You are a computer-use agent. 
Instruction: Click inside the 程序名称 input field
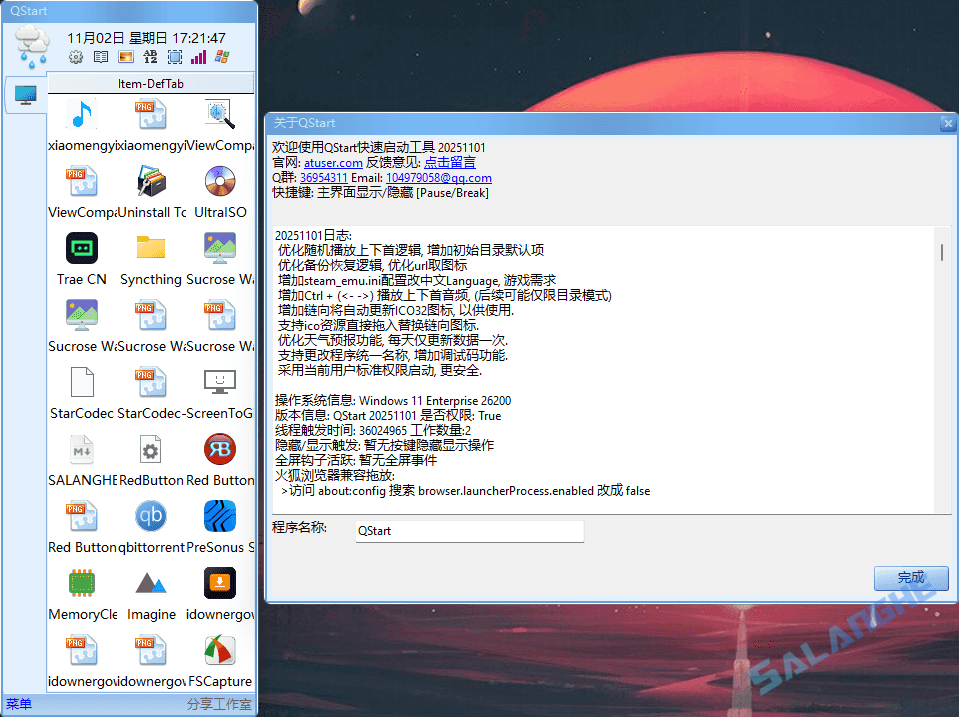(468, 531)
